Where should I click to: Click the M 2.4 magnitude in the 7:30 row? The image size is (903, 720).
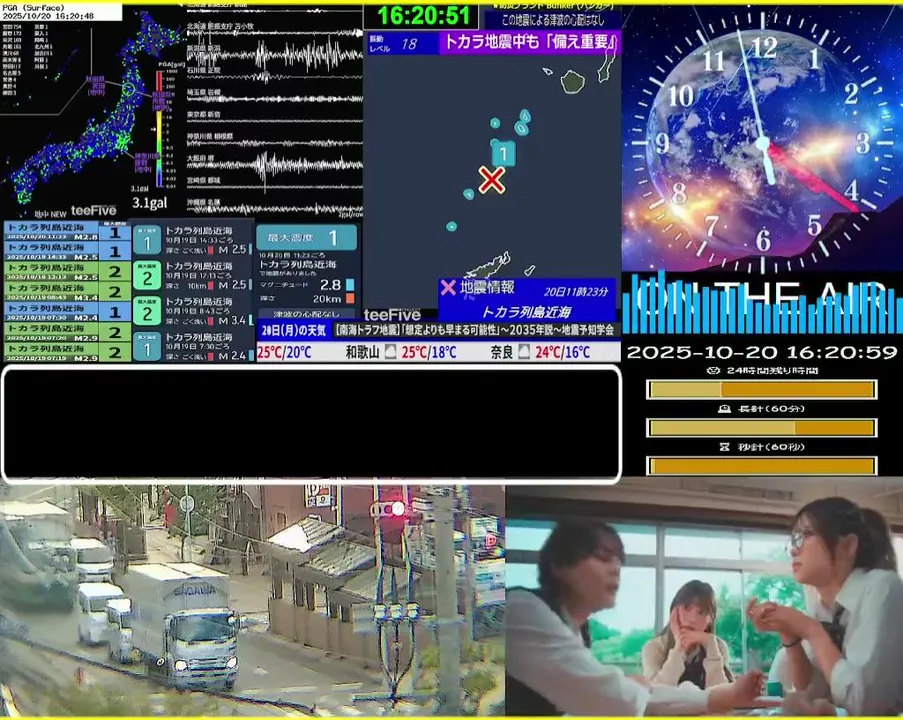pos(232,356)
